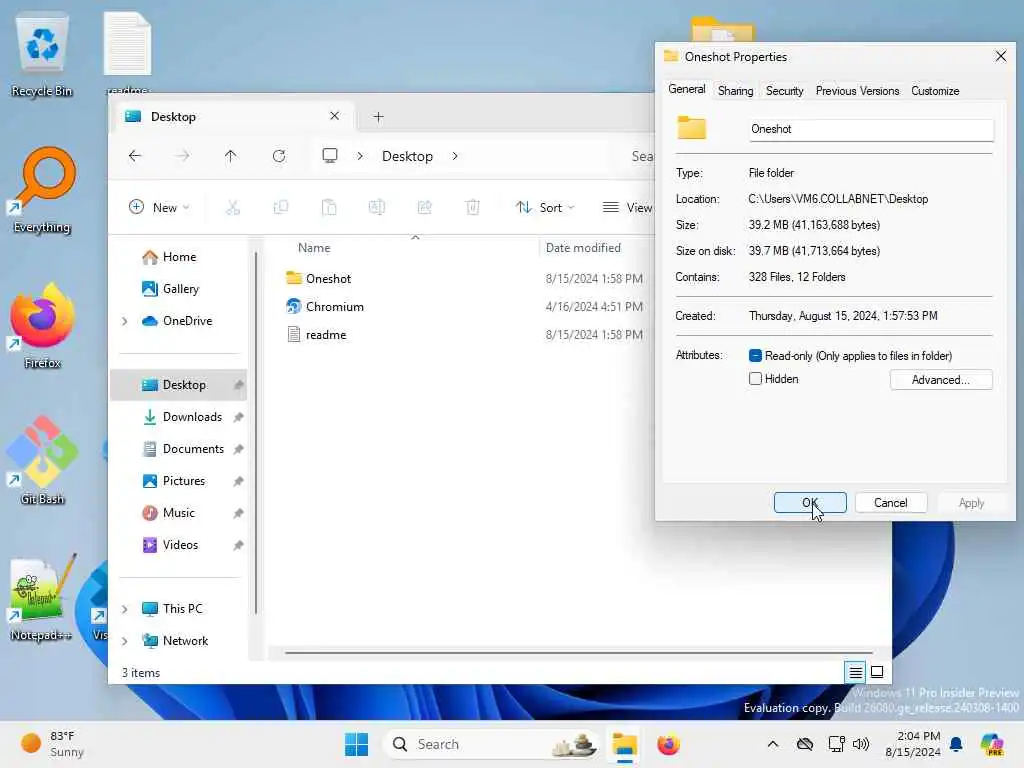This screenshot has width=1024, height=768.
Task: Open Advanced attributes button
Action: coord(941,380)
